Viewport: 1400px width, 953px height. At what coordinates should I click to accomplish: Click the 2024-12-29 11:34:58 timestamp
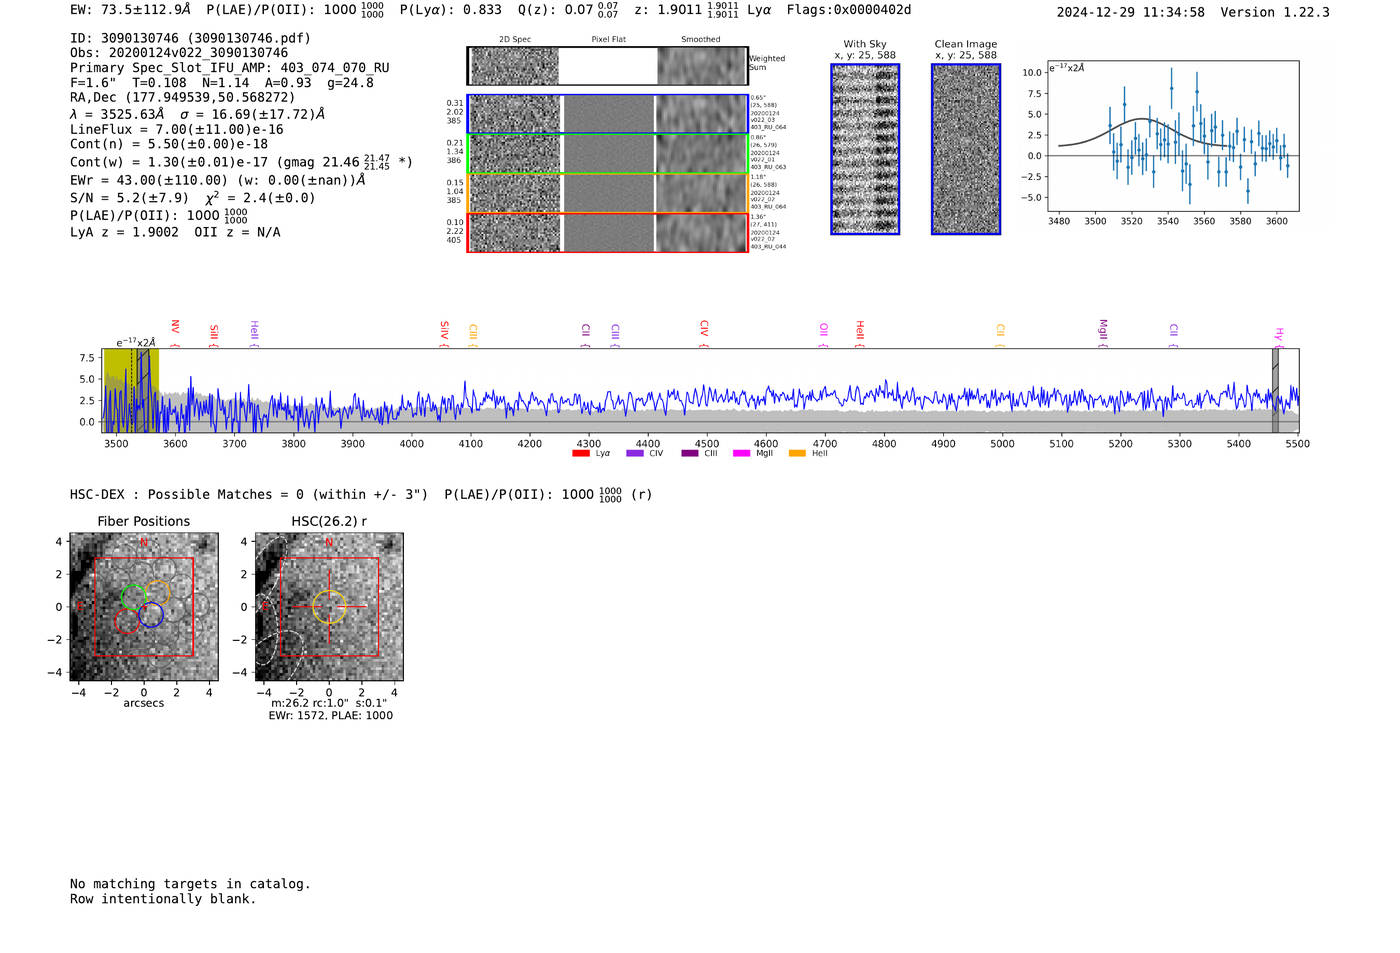[x=1130, y=12]
